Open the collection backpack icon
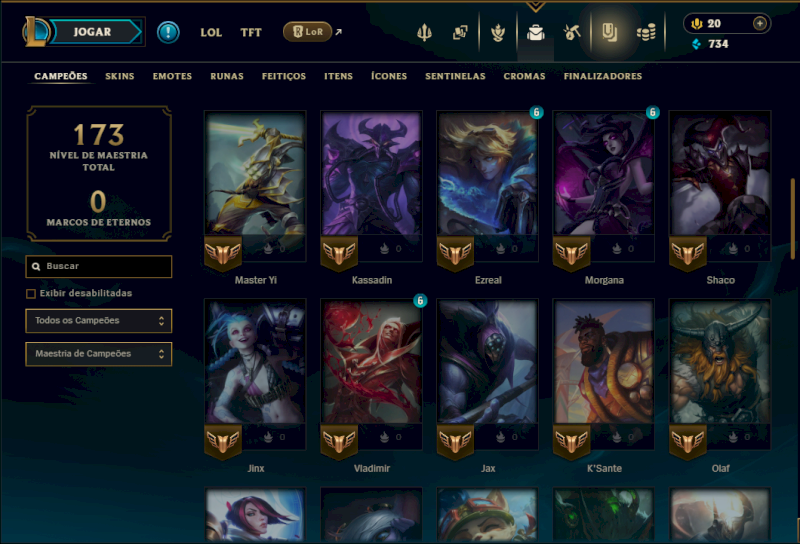 [x=536, y=33]
